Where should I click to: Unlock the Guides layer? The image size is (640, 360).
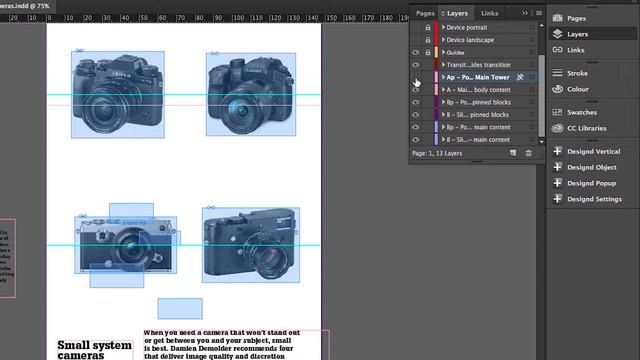(x=427, y=52)
